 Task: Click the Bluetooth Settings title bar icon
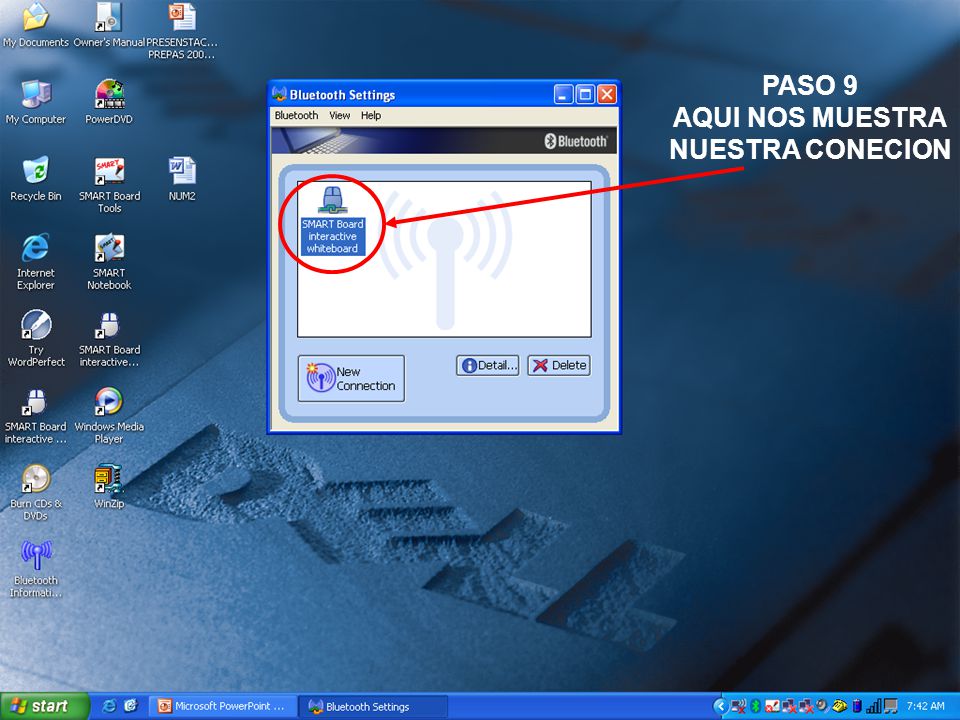[280, 94]
